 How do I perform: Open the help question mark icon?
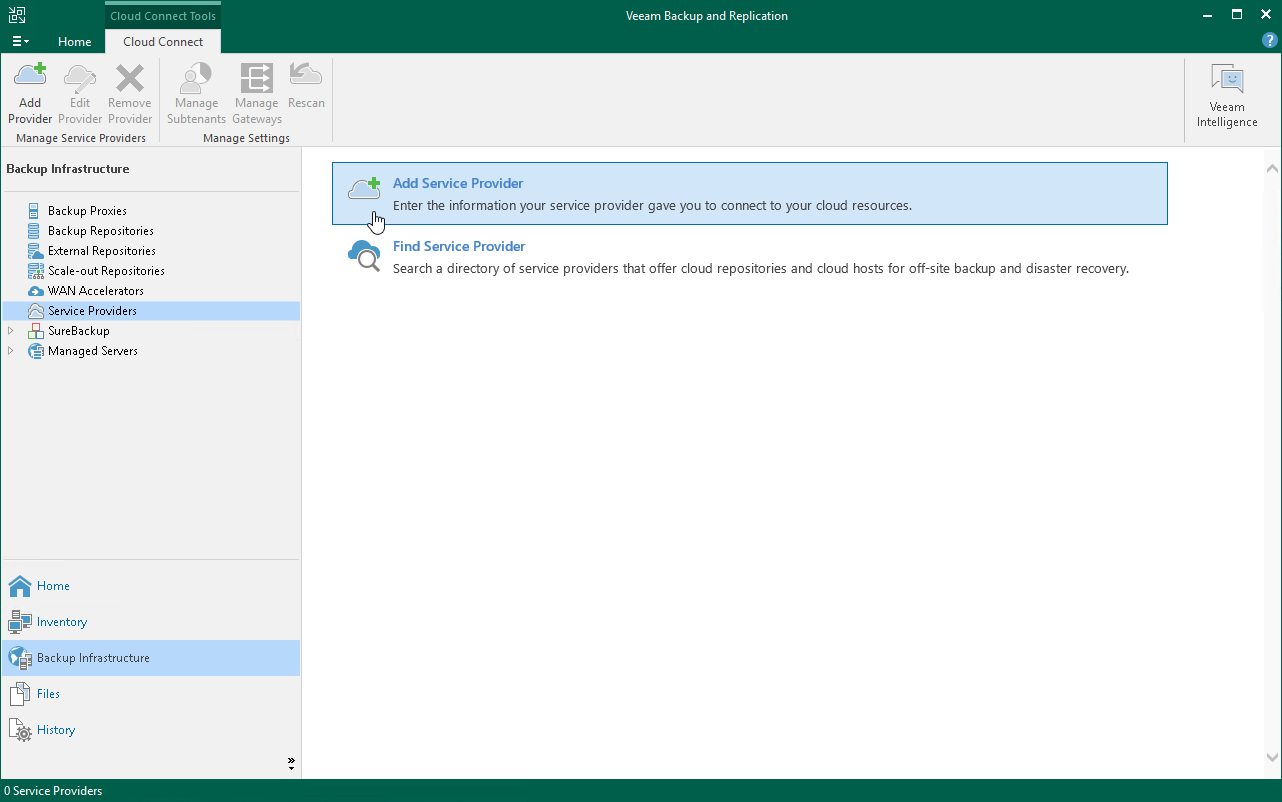coord(1269,41)
